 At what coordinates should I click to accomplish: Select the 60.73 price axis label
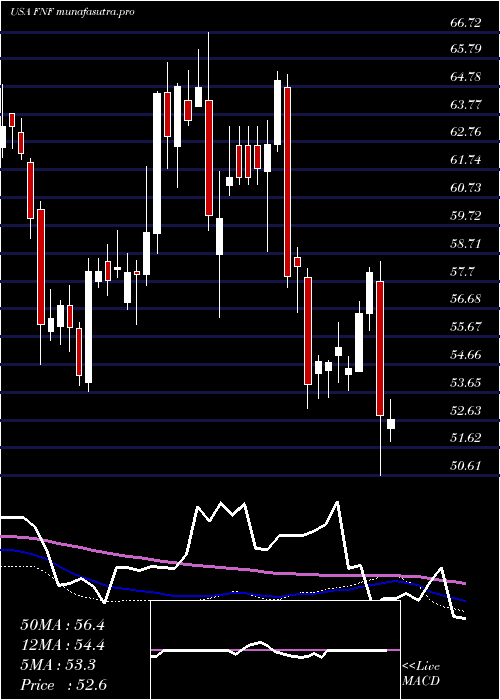[466, 188]
